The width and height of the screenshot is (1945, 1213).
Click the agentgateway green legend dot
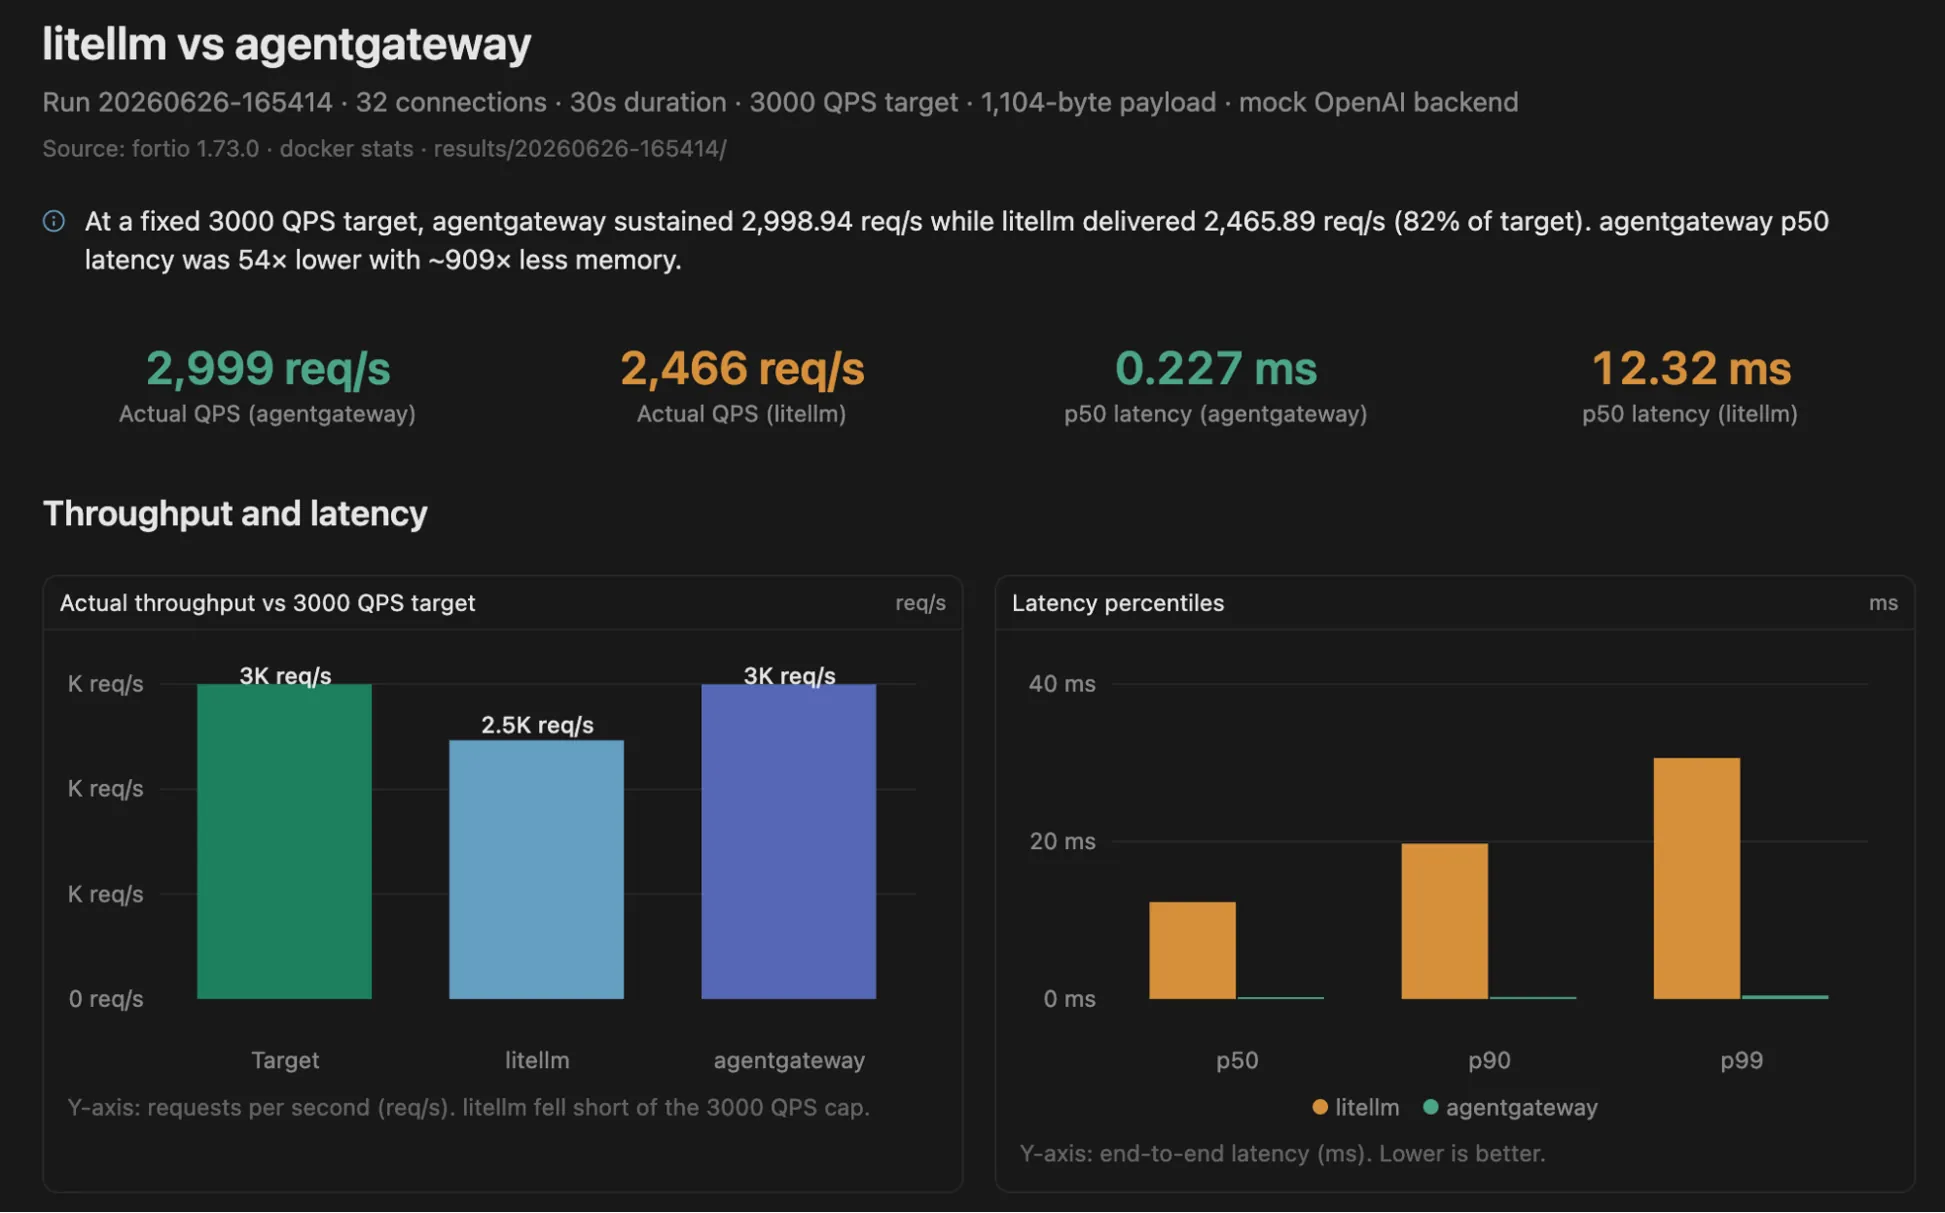point(1430,1107)
